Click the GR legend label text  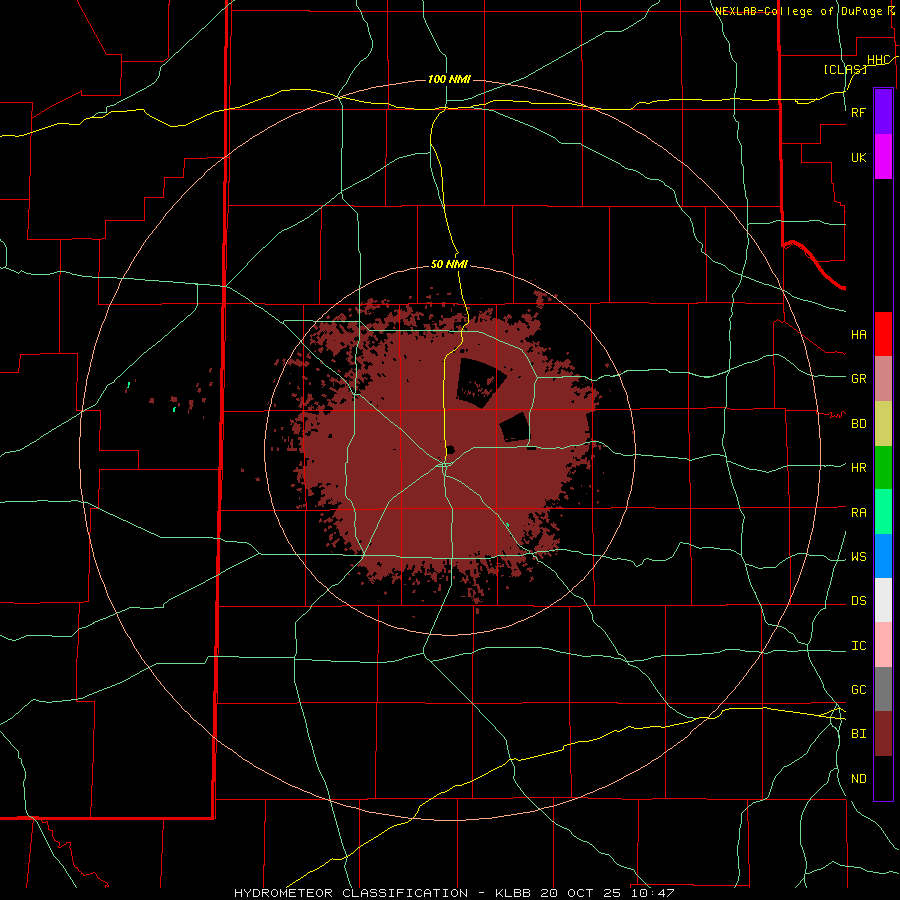(858, 379)
